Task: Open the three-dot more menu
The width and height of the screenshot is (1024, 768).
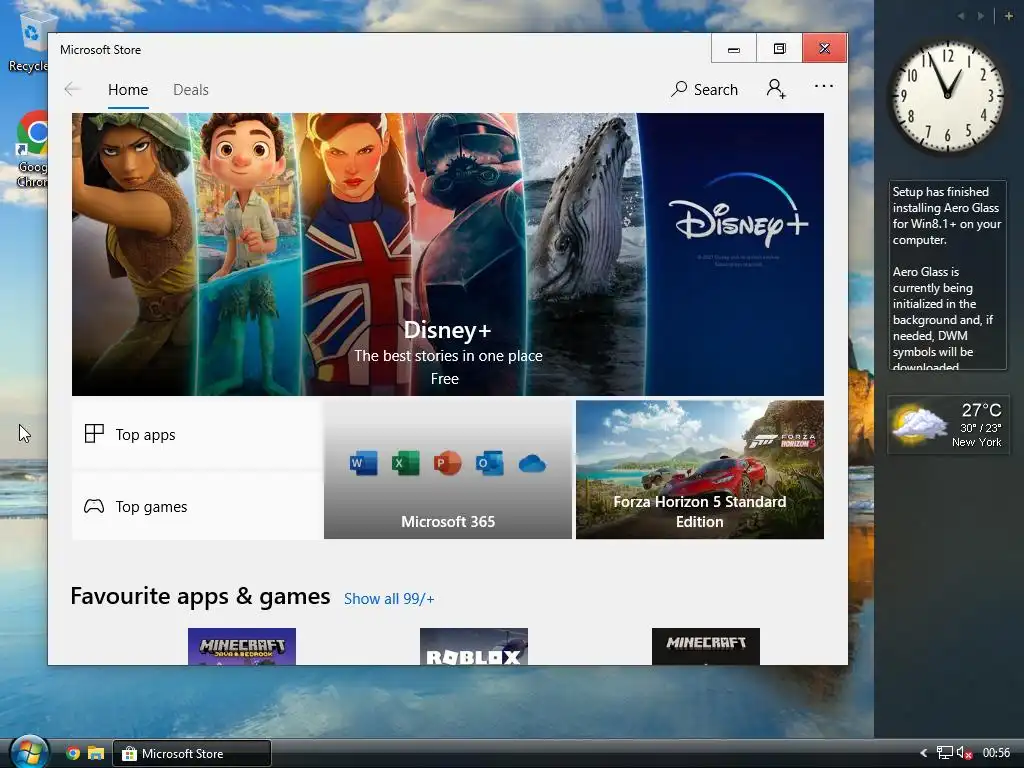Action: [x=824, y=86]
